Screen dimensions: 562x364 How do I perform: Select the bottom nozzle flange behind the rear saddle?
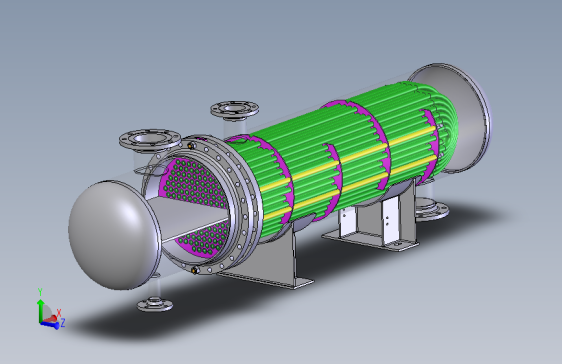pos(432,210)
